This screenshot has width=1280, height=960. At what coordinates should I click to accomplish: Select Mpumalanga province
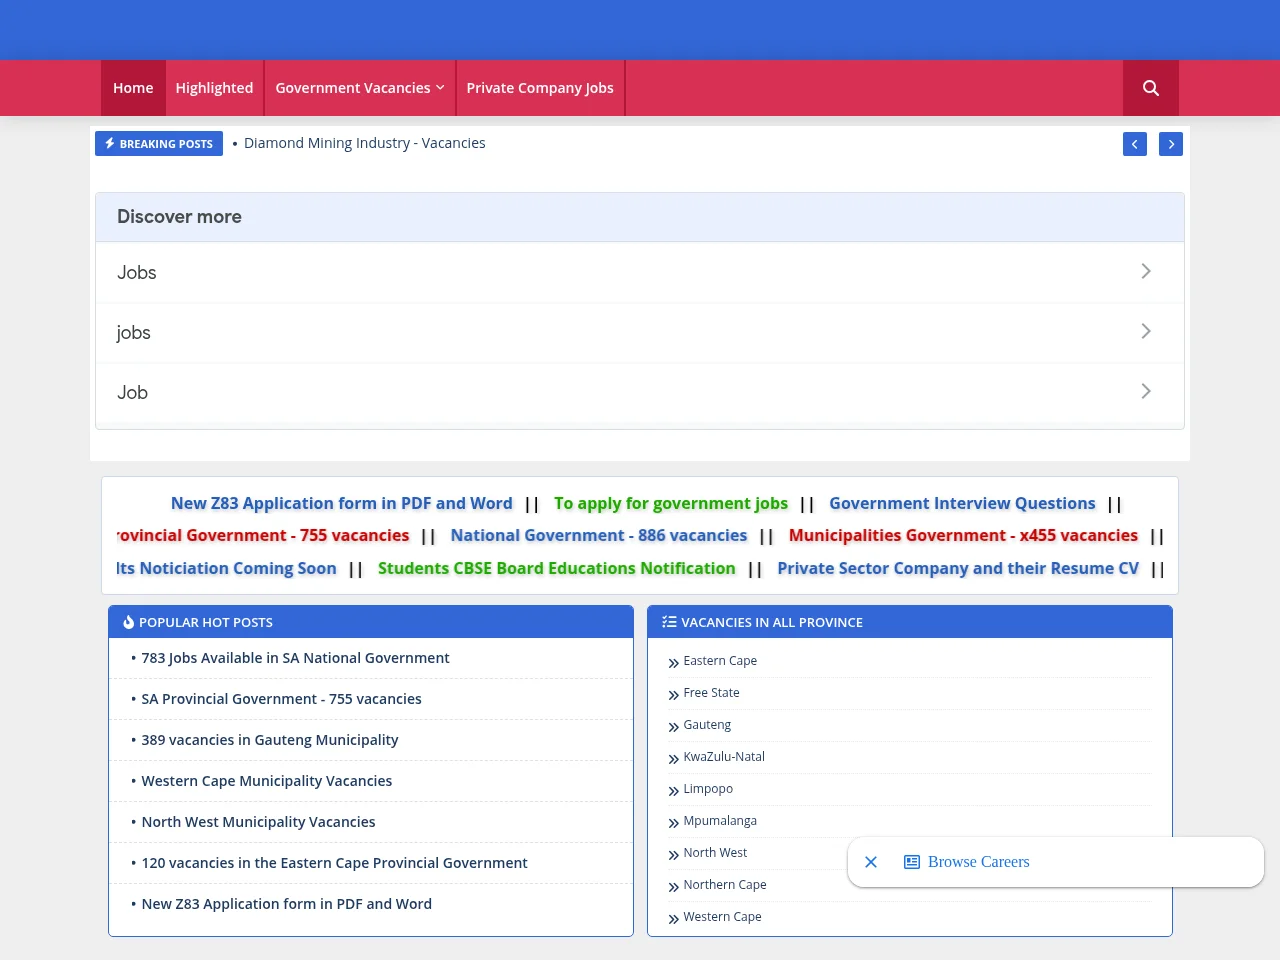point(720,821)
